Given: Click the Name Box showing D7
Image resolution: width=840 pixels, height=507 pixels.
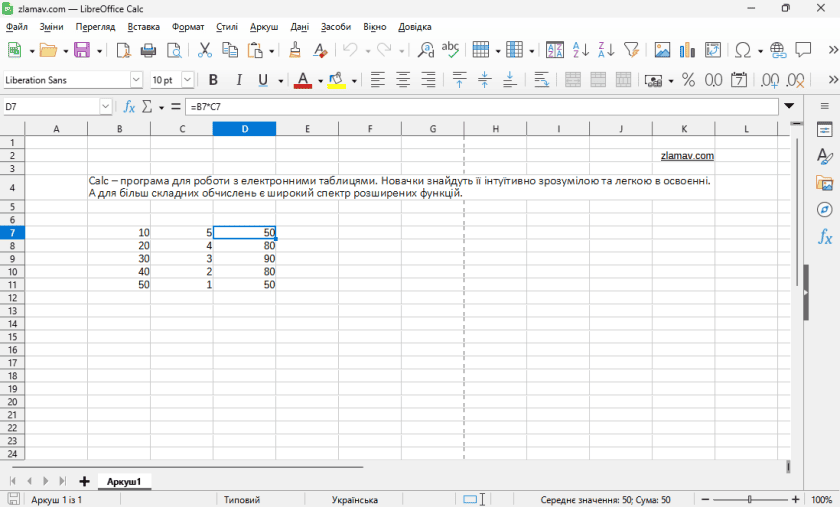Looking at the screenshot, I should point(50,106).
